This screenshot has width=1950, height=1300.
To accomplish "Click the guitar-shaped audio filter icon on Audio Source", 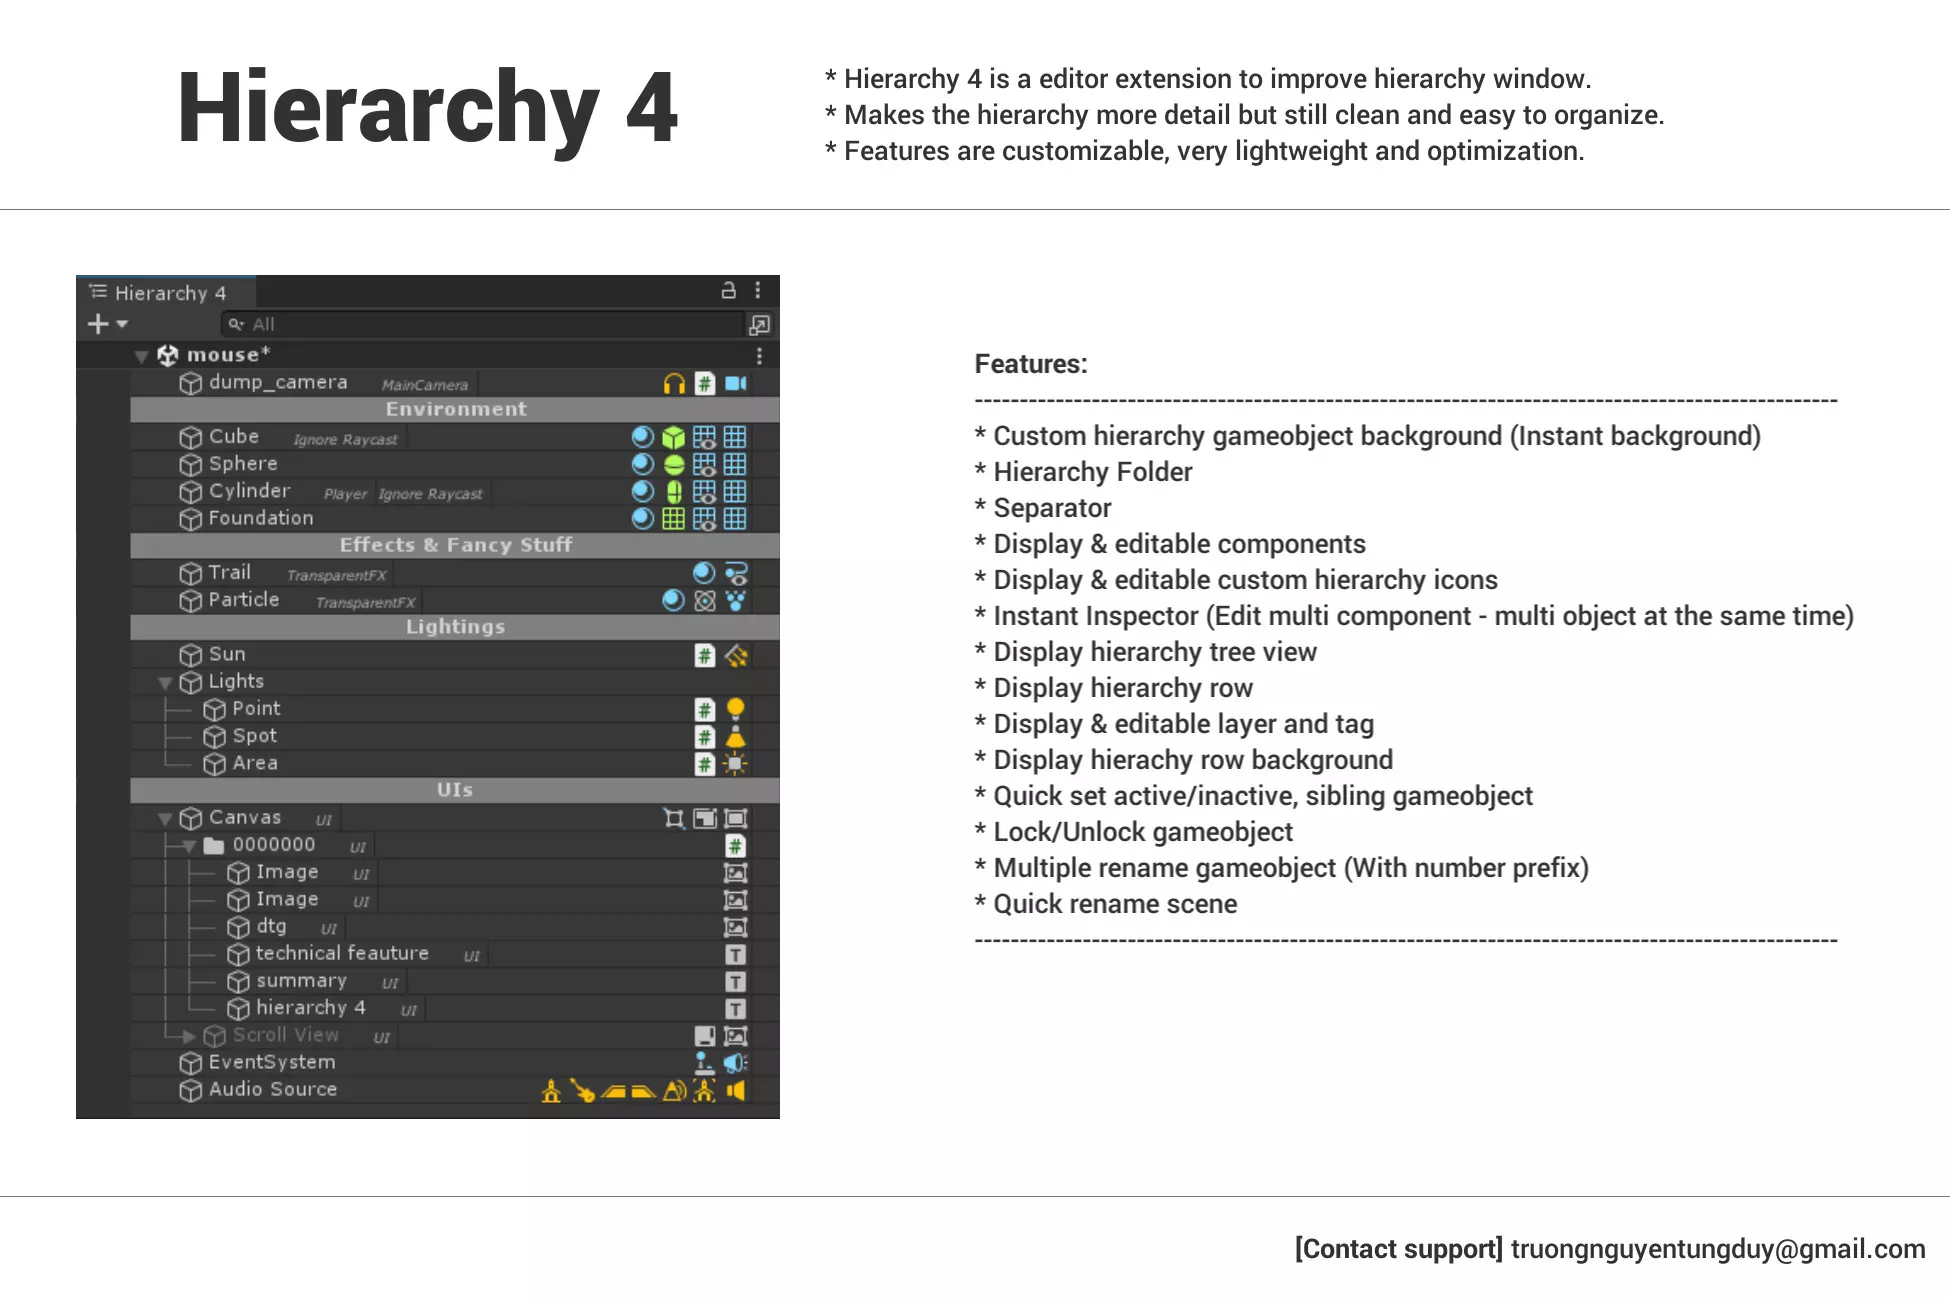I will (582, 1090).
